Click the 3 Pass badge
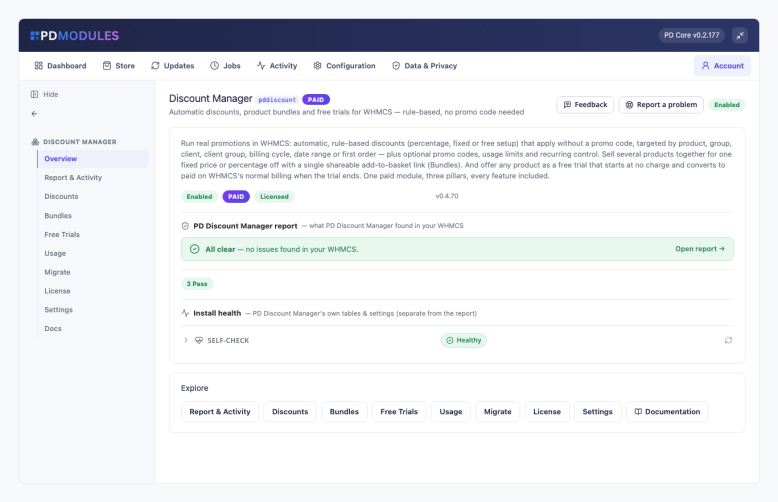778x502 pixels. (x=197, y=284)
